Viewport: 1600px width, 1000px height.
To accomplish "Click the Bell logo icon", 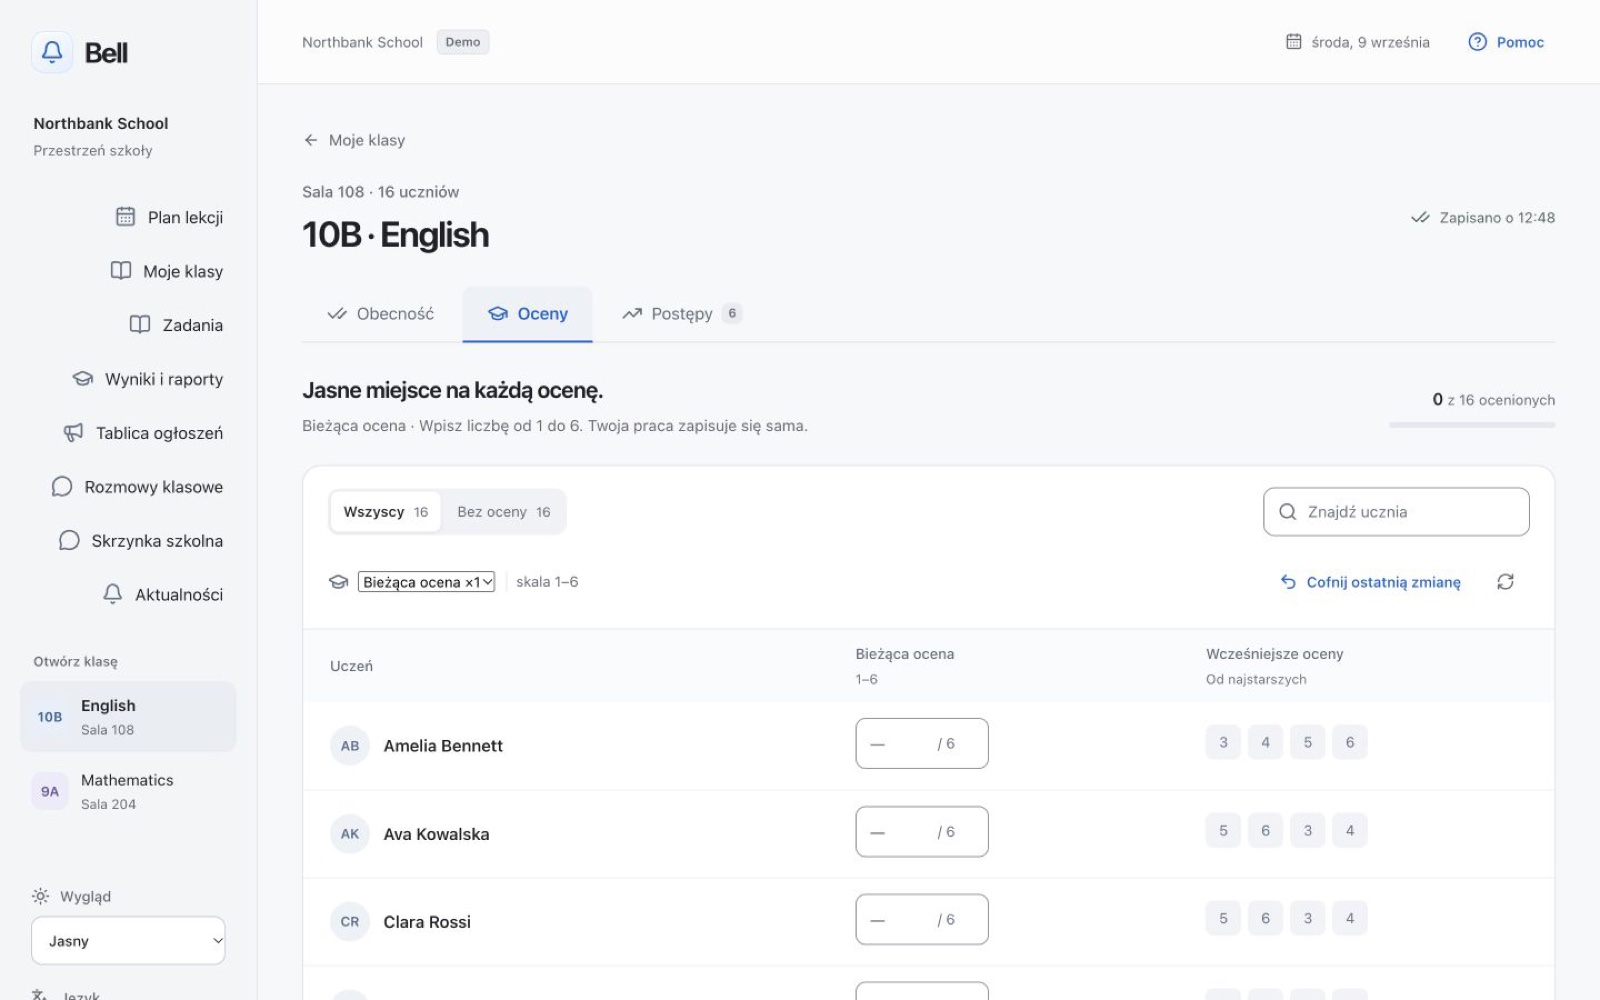I will (52, 52).
